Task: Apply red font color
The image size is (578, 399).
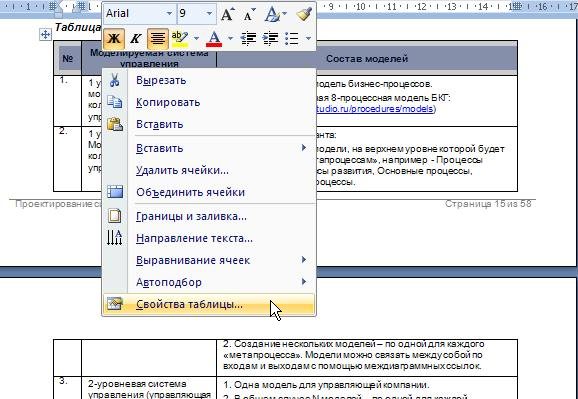Action: (x=215, y=38)
